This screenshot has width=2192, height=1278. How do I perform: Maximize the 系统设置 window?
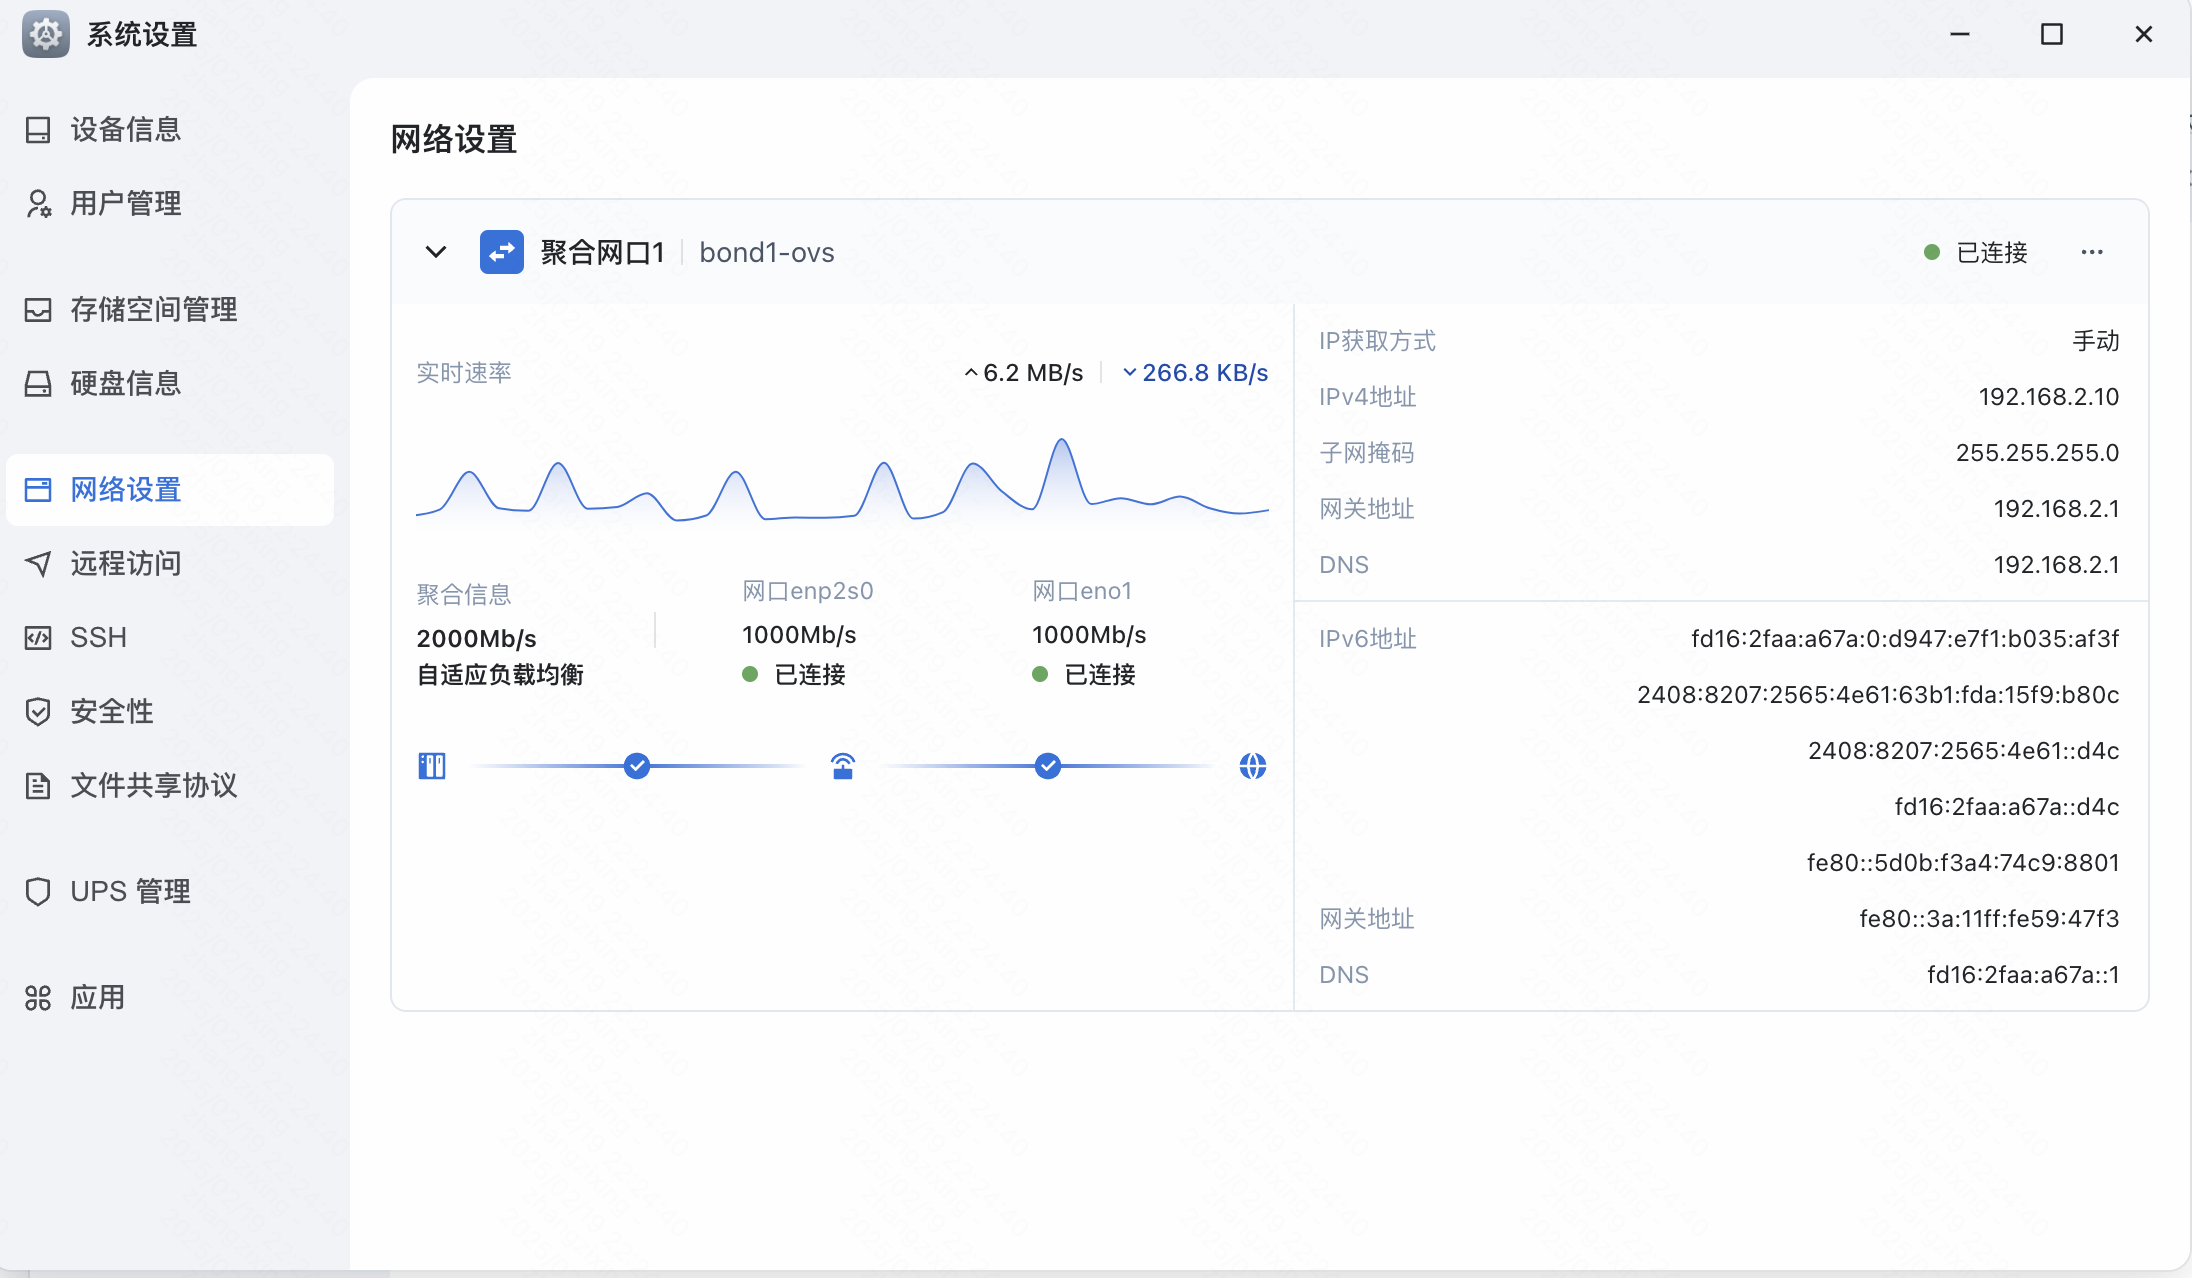pos(2052,34)
